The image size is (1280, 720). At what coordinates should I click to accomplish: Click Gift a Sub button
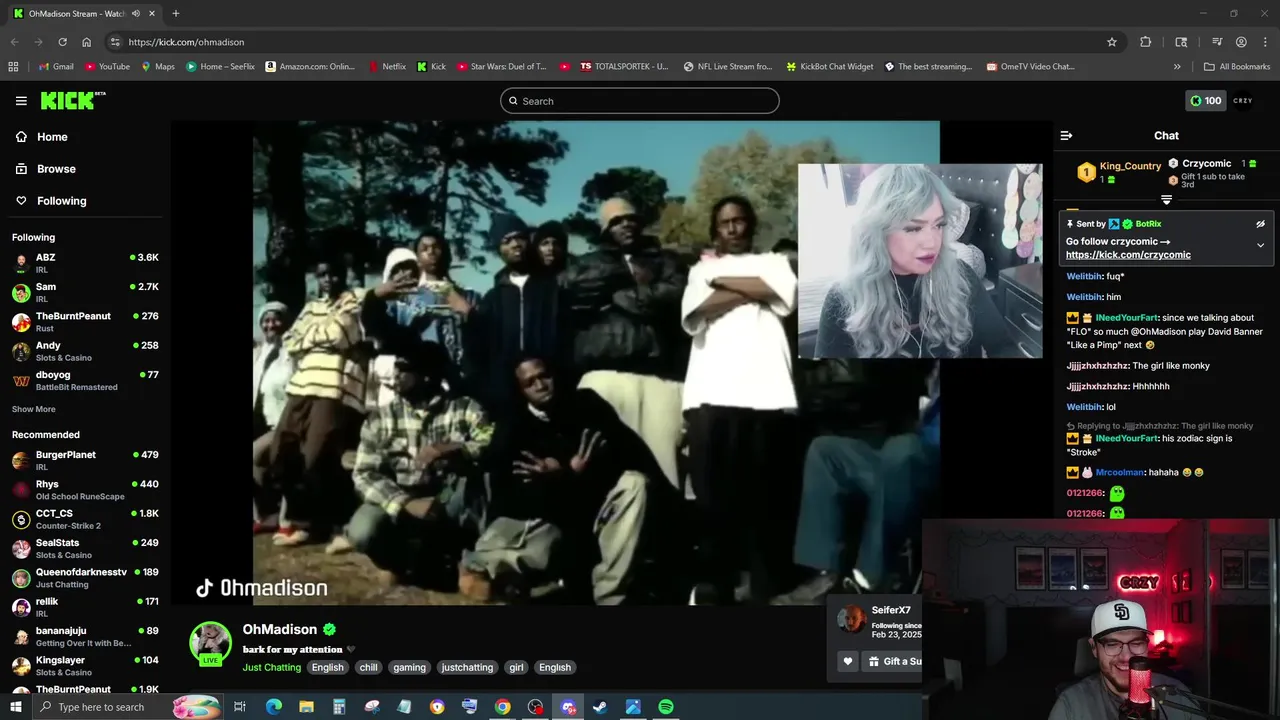(x=892, y=661)
